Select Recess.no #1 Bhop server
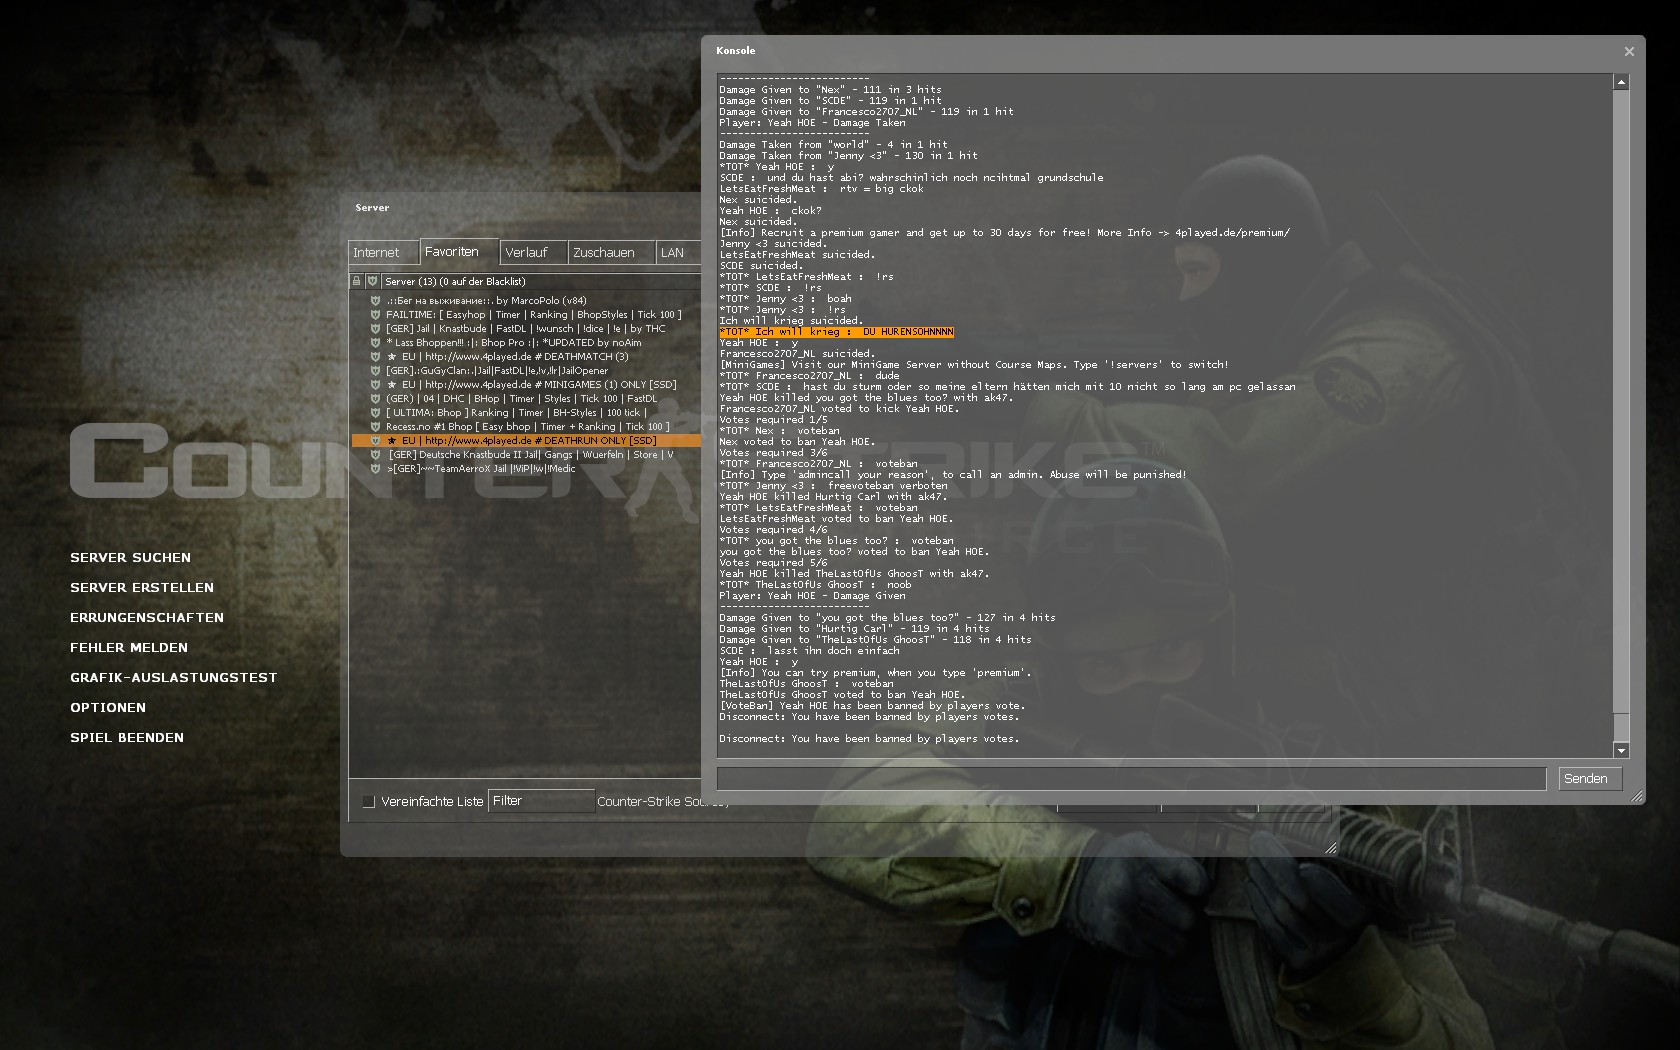 pyautogui.click(x=526, y=426)
